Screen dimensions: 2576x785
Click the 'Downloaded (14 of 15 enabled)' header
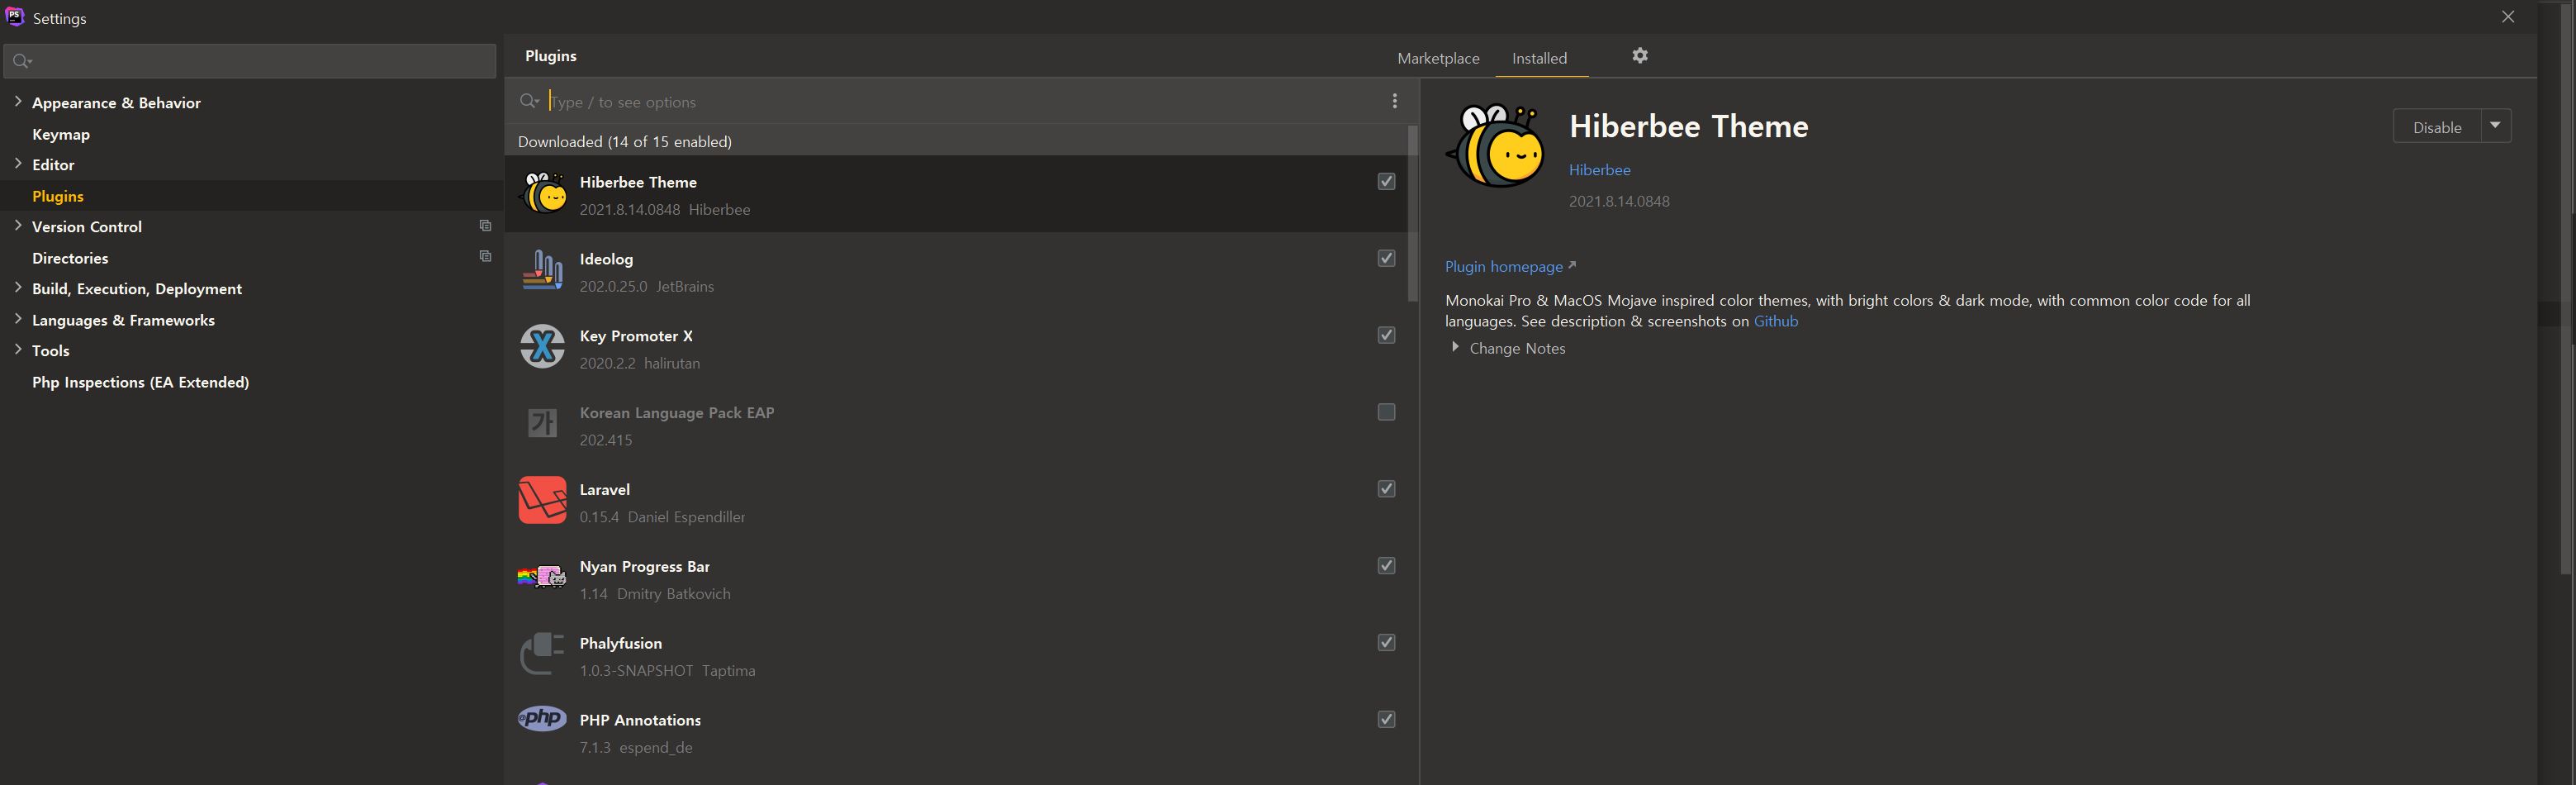coord(625,142)
